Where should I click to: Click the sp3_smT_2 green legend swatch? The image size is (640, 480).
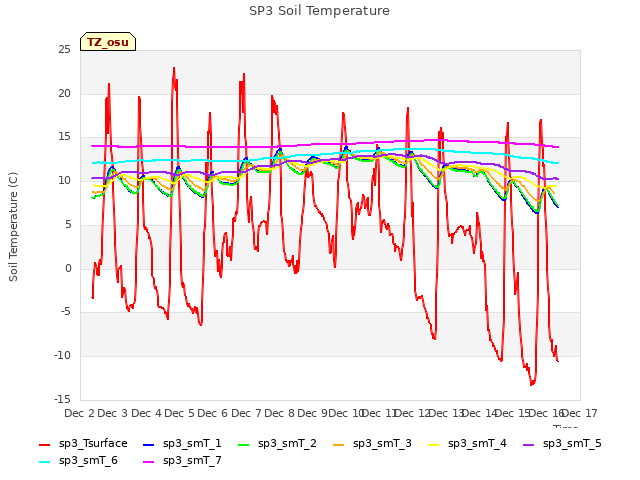244,444
